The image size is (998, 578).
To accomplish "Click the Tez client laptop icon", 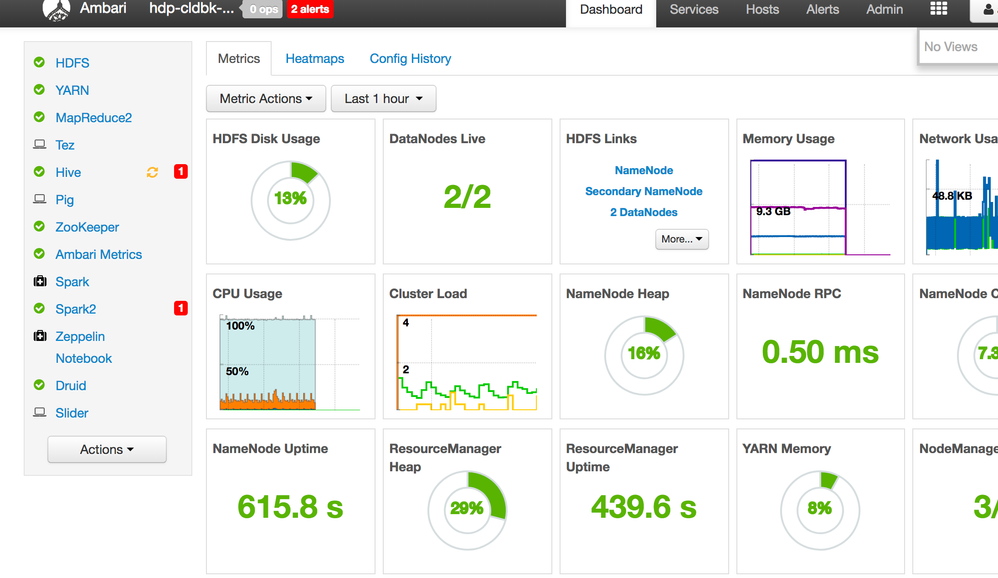I will [x=39, y=144].
